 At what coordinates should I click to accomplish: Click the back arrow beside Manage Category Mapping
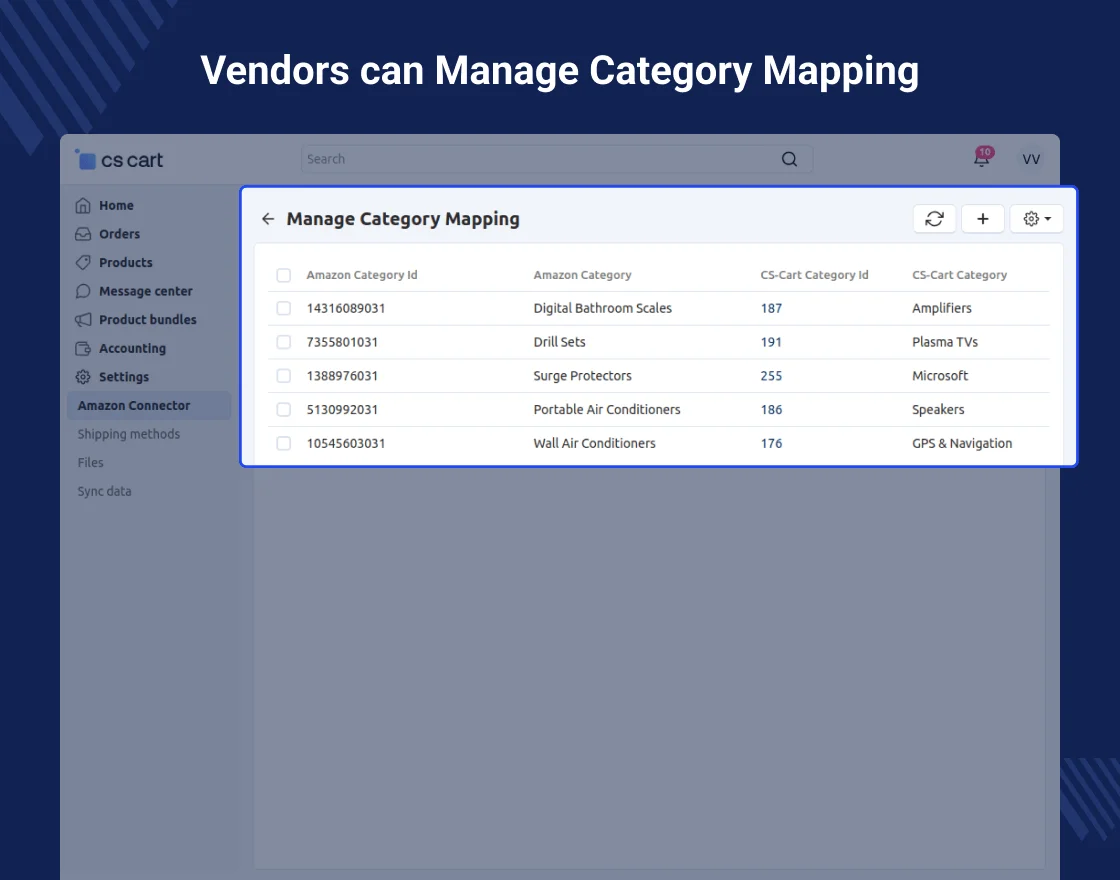click(x=268, y=219)
